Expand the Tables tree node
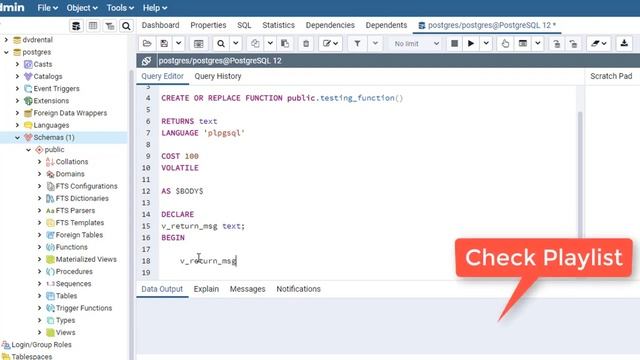Image resolution: width=640 pixels, height=360 pixels. [40, 296]
